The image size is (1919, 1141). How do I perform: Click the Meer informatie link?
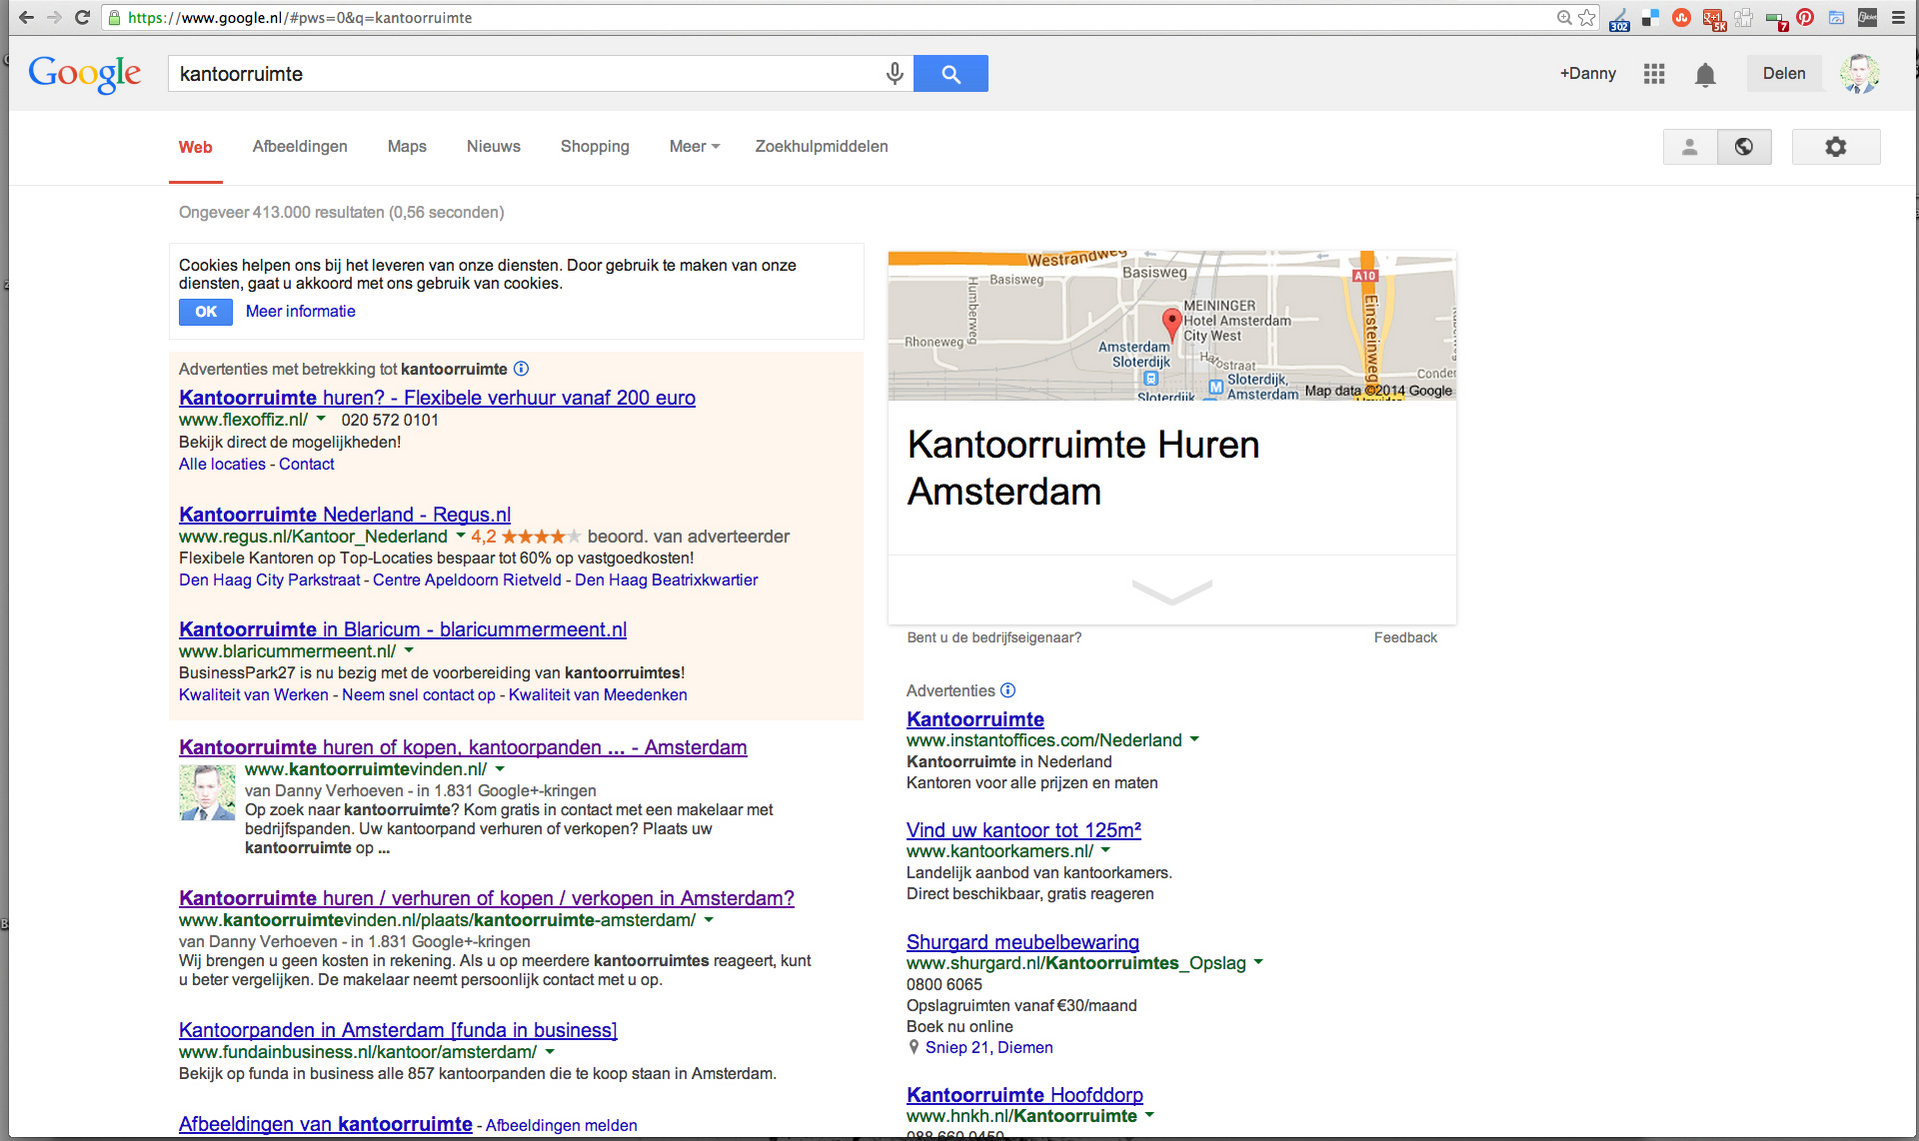[x=300, y=311]
